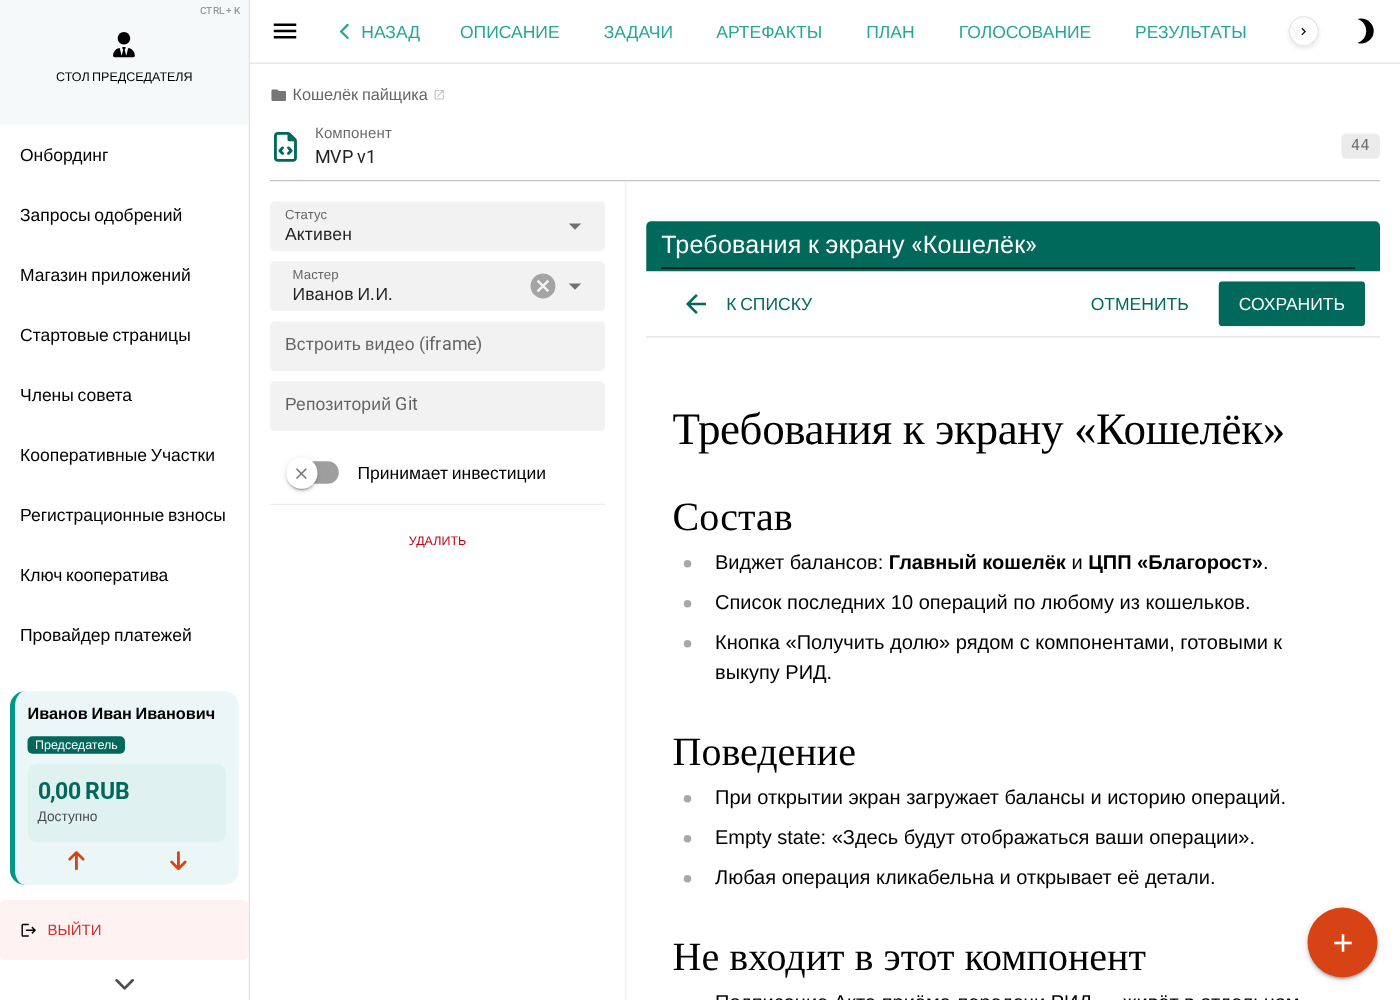This screenshot has height=1000, width=1400.
Task: Expand the Мастер dropdown arrow
Action: click(x=575, y=286)
